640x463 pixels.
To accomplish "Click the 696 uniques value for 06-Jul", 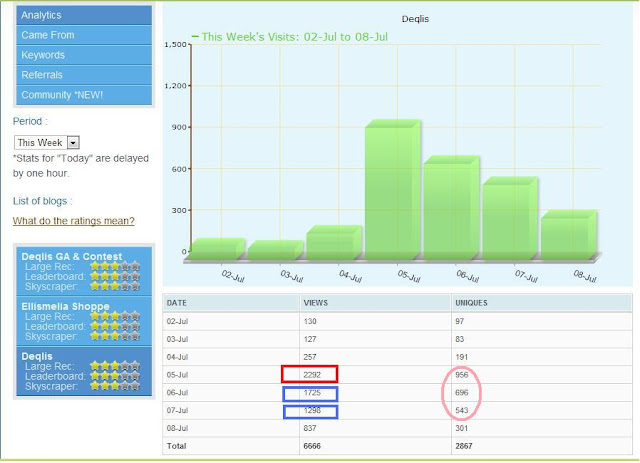I will click(462, 393).
